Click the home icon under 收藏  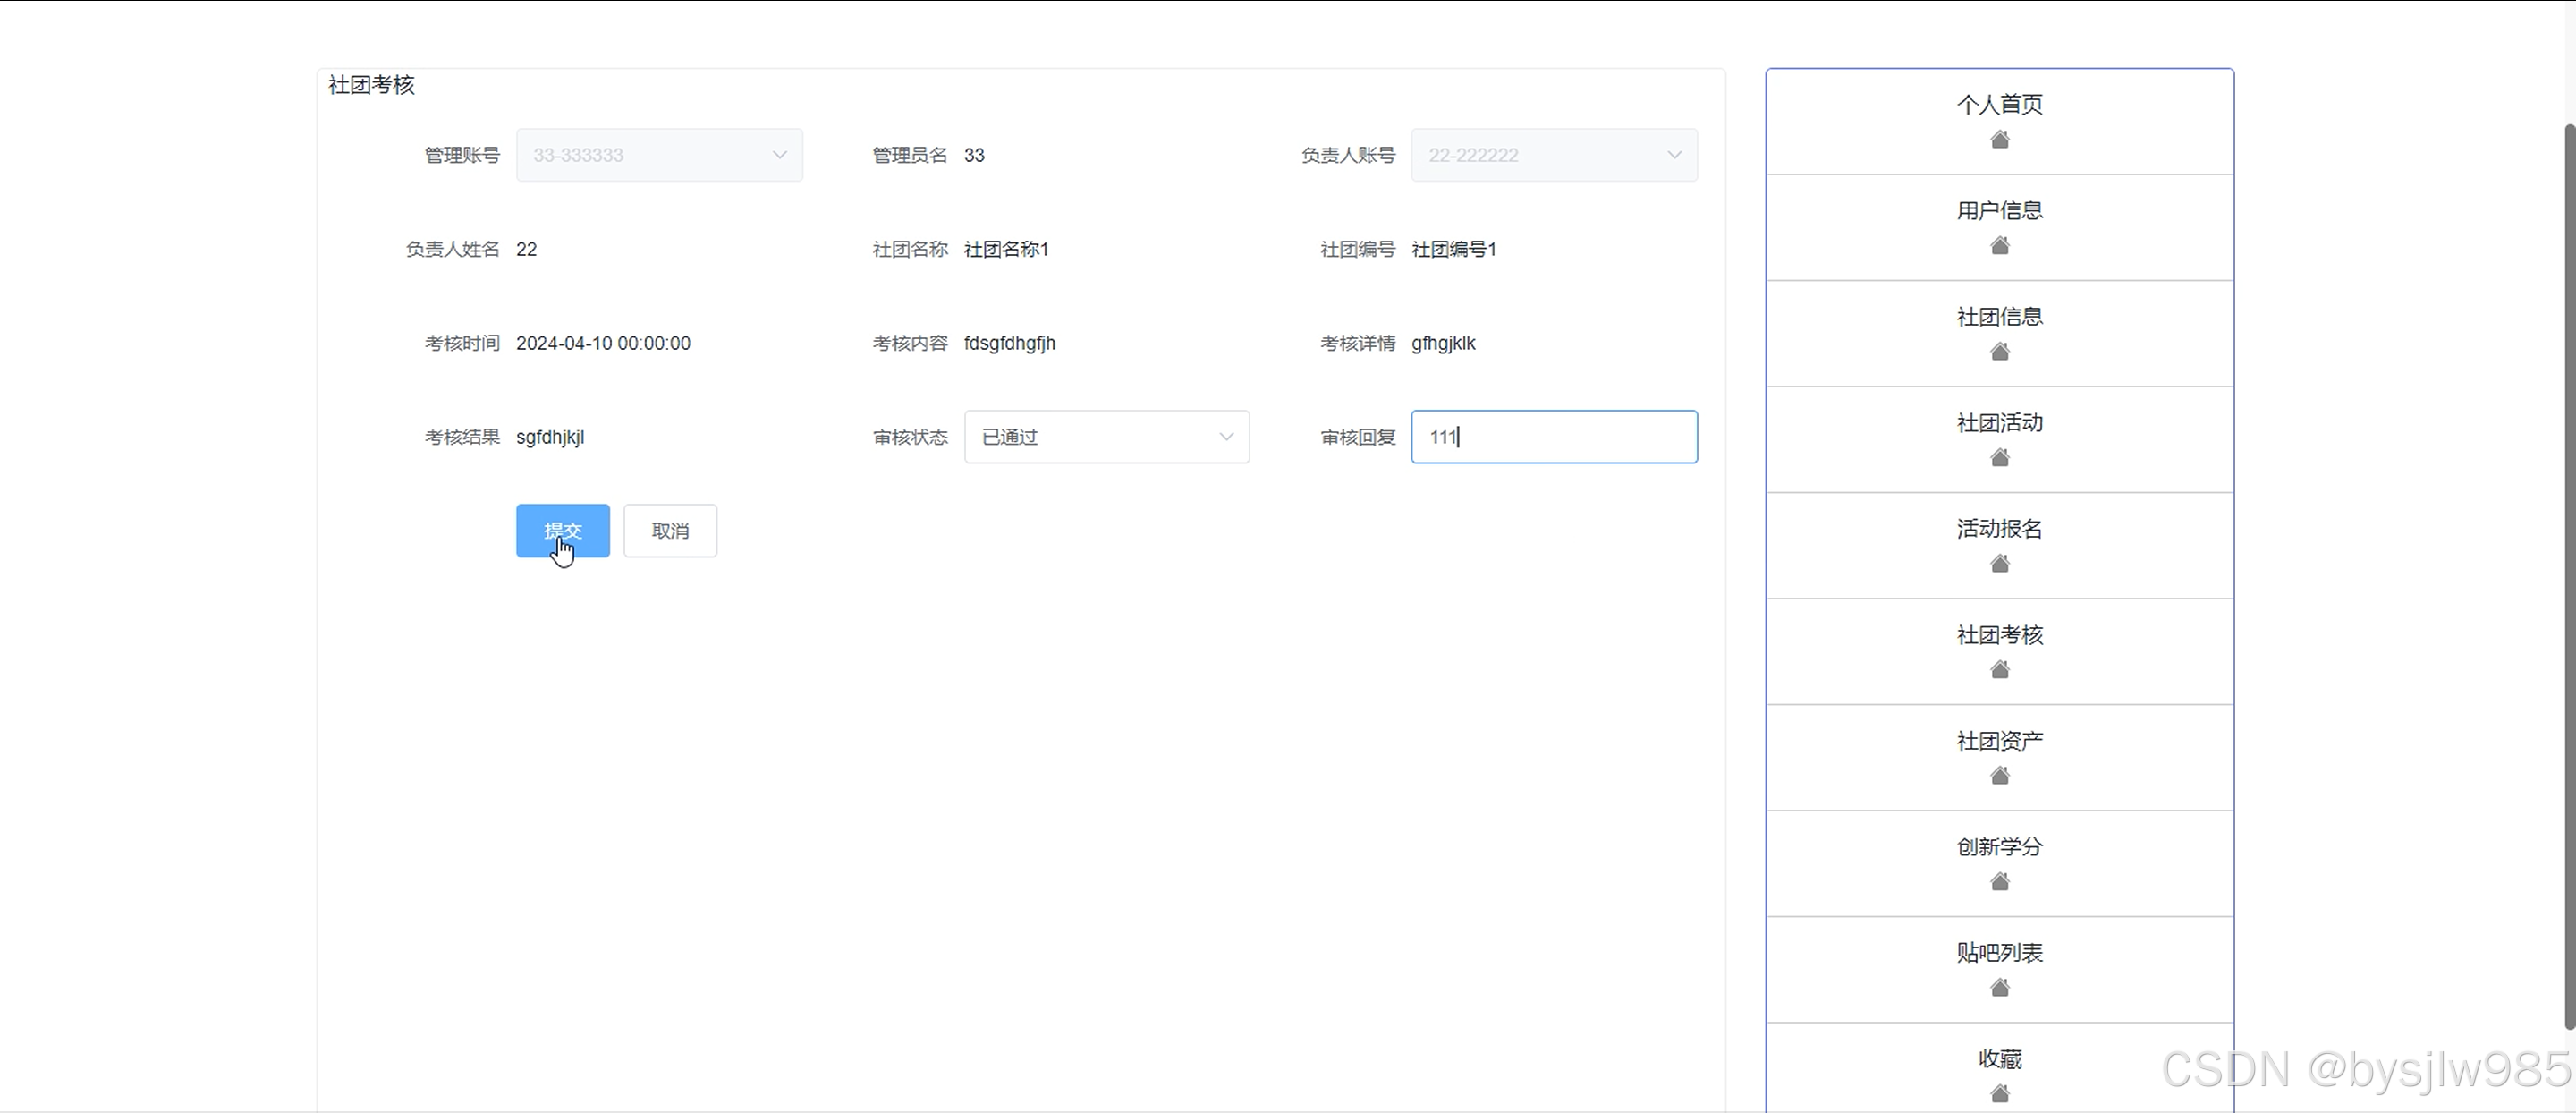click(1999, 1093)
